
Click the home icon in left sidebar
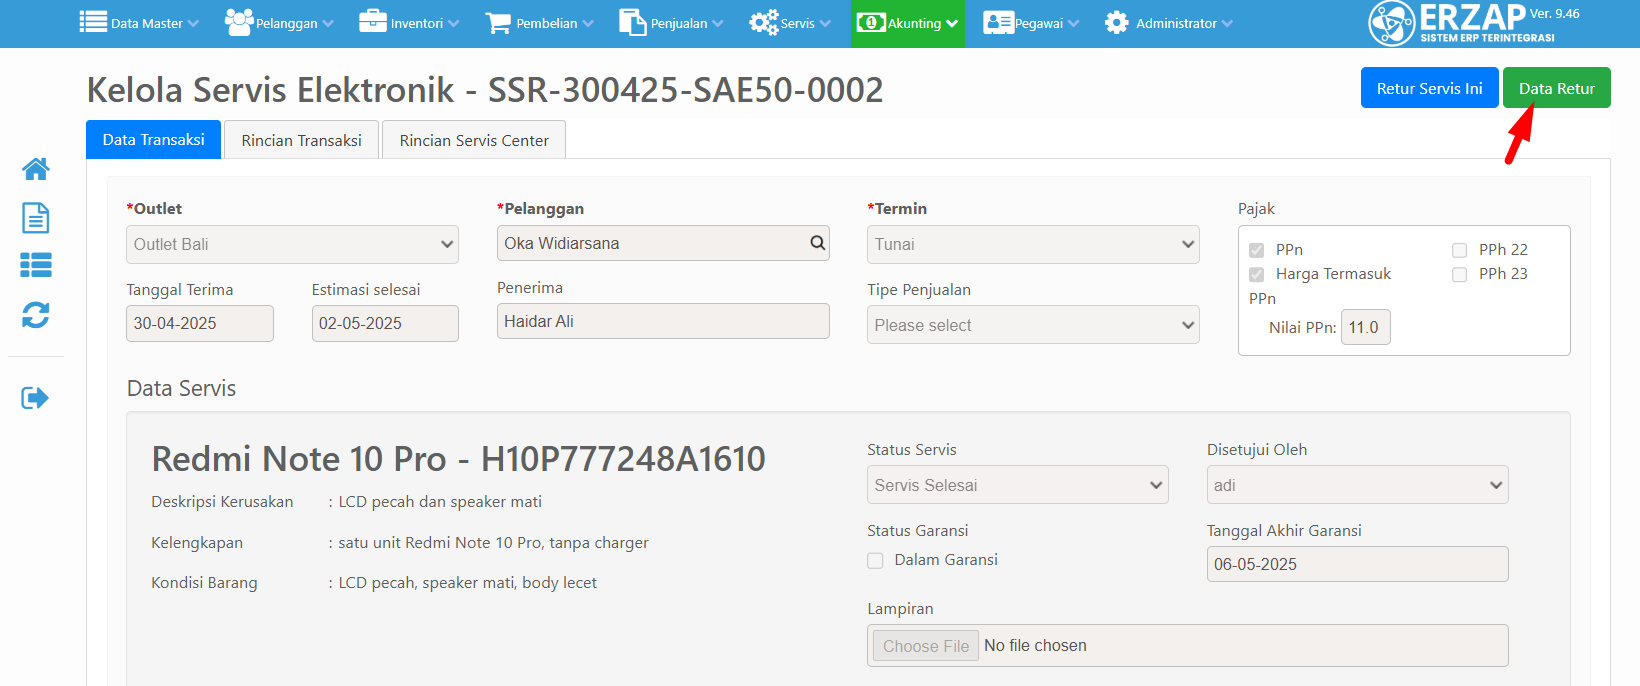click(36, 169)
